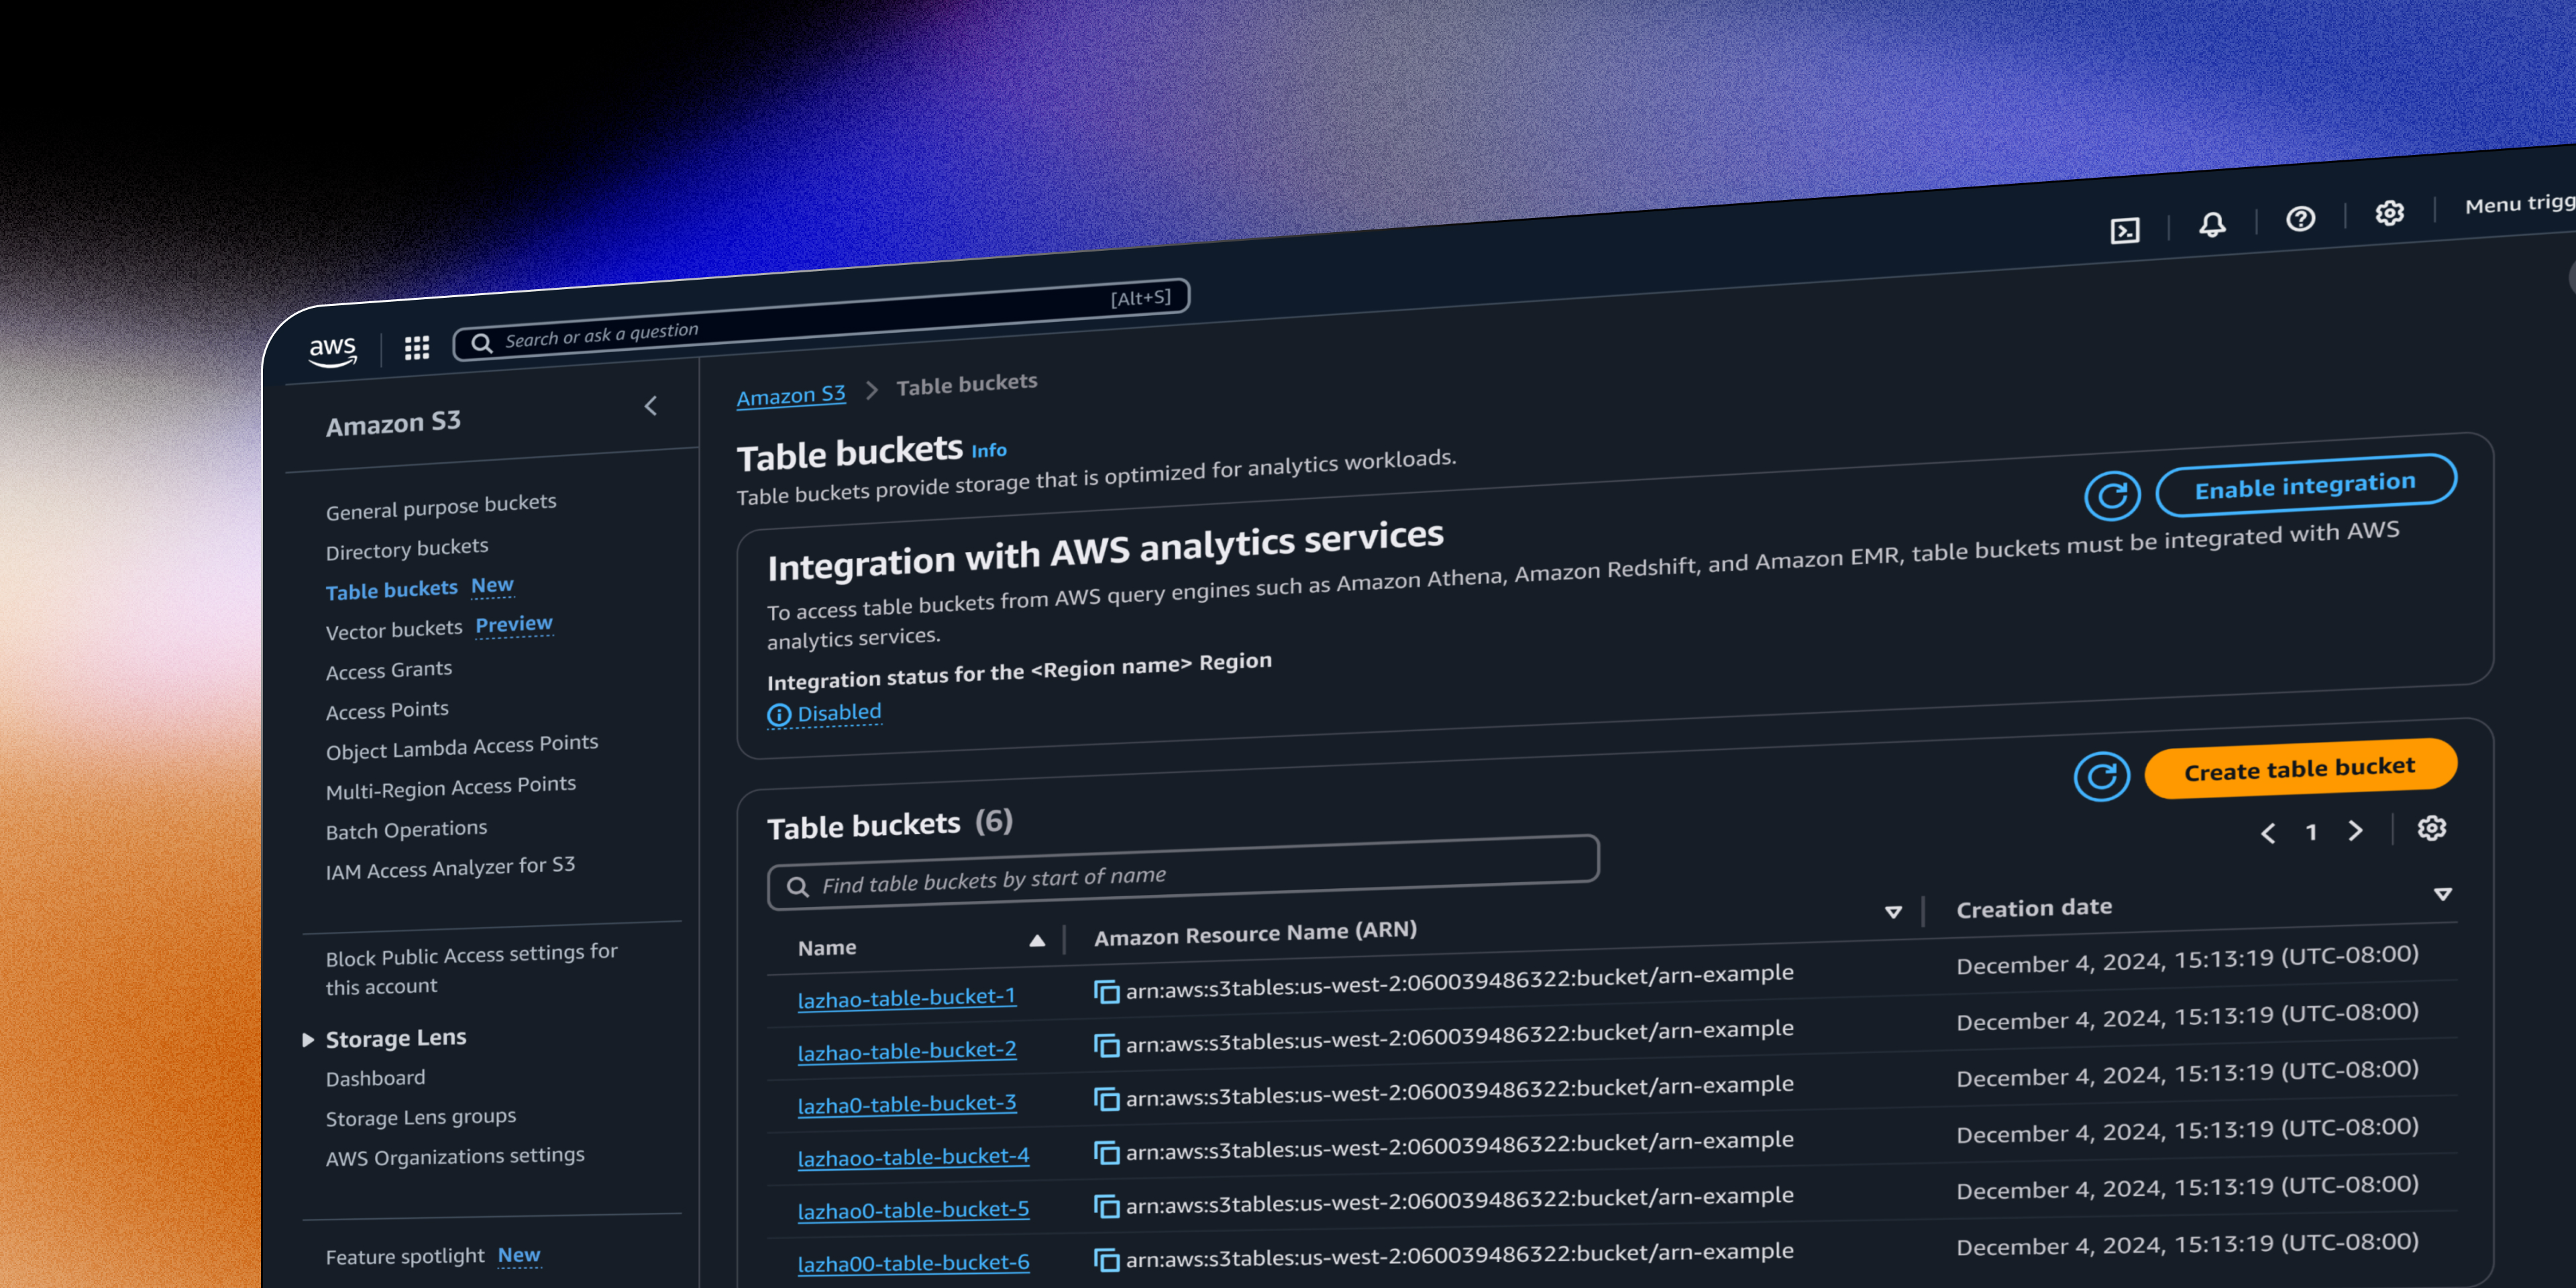Open the console settings gear in top bar
Screen dimensions: 2576x1288
[x=2389, y=213]
